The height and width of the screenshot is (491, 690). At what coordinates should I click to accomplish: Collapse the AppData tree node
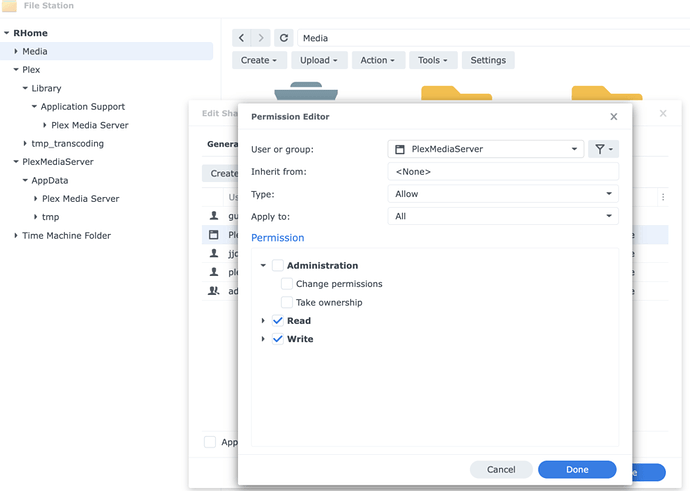[25, 180]
